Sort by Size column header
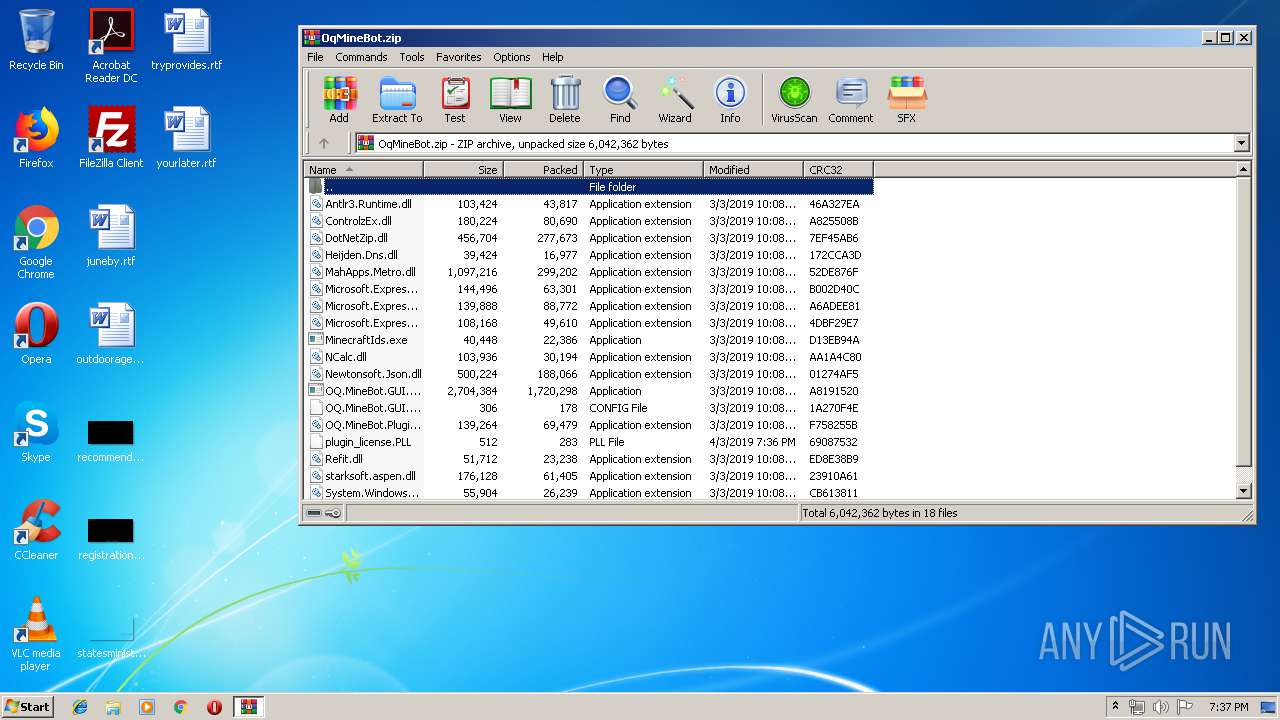 [463, 170]
